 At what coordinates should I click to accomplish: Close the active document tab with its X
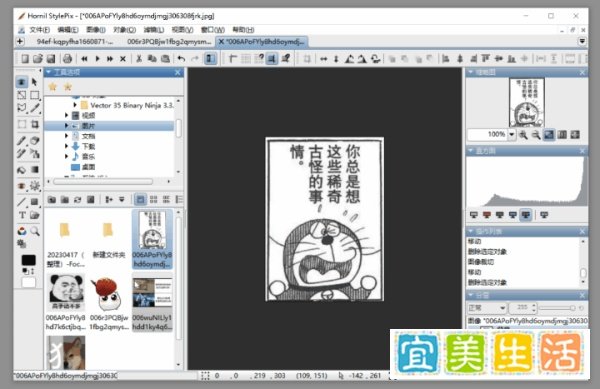[221, 42]
